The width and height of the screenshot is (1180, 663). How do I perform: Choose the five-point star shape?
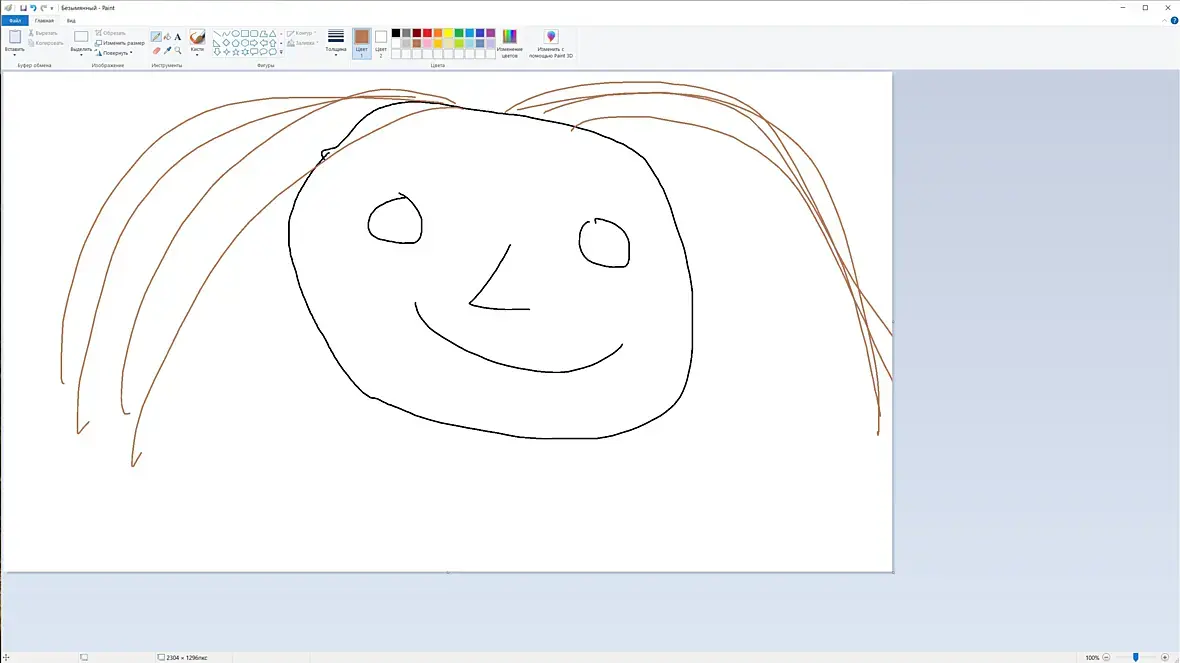click(236, 52)
